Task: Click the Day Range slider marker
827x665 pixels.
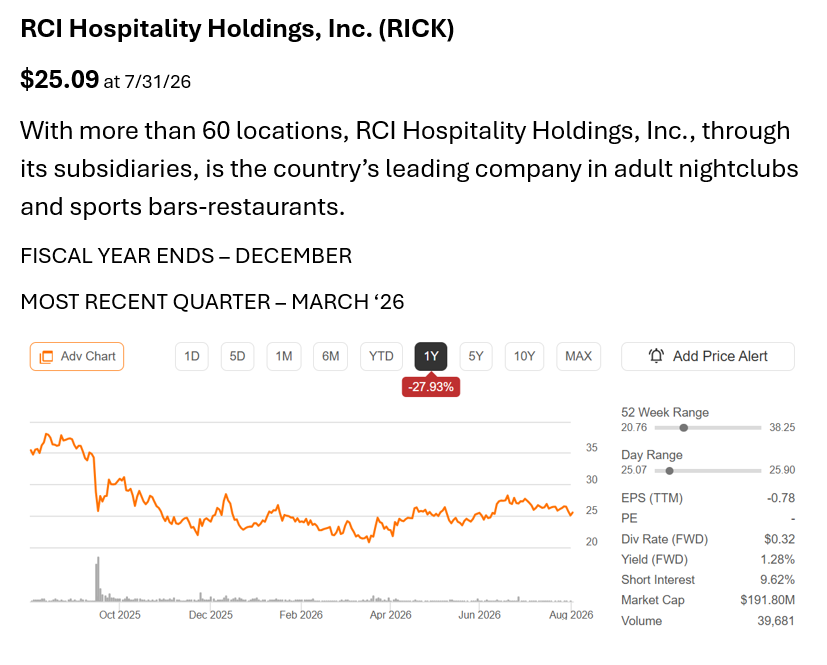Action: [669, 470]
